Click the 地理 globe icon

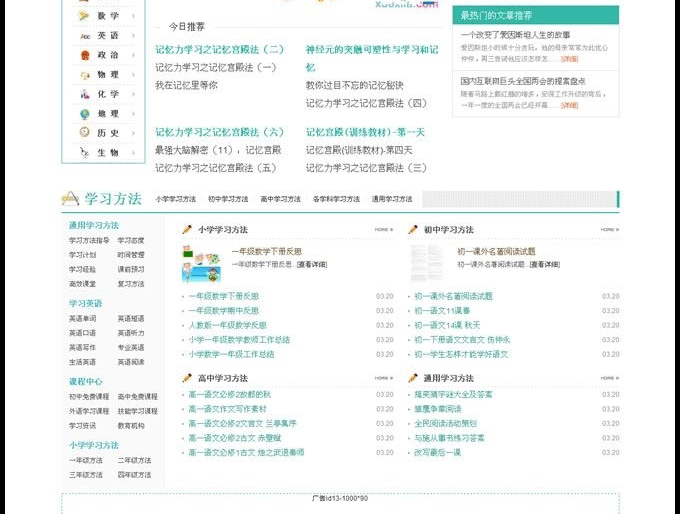[85, 114]
